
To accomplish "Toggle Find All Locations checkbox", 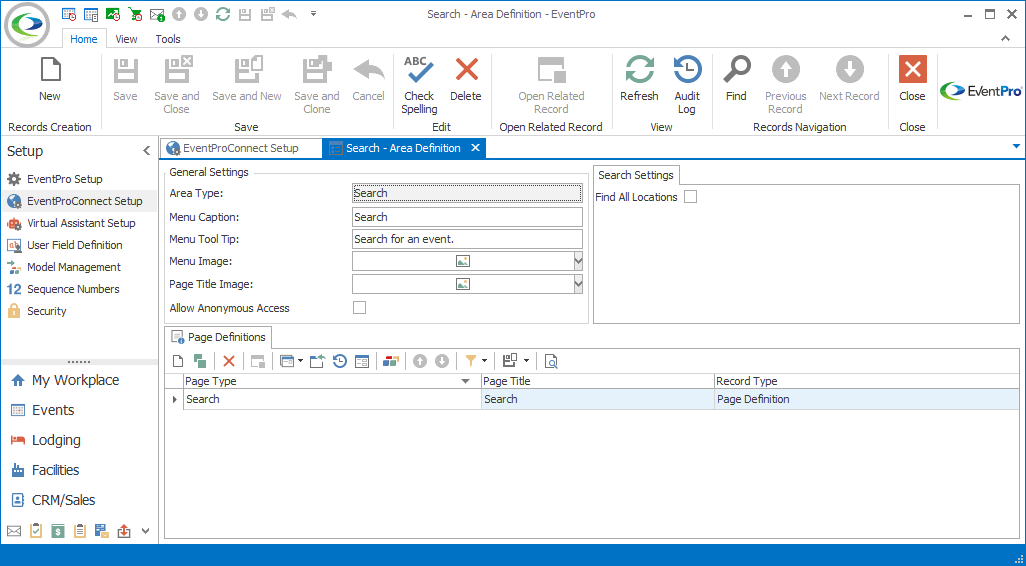I will [690, 196].
